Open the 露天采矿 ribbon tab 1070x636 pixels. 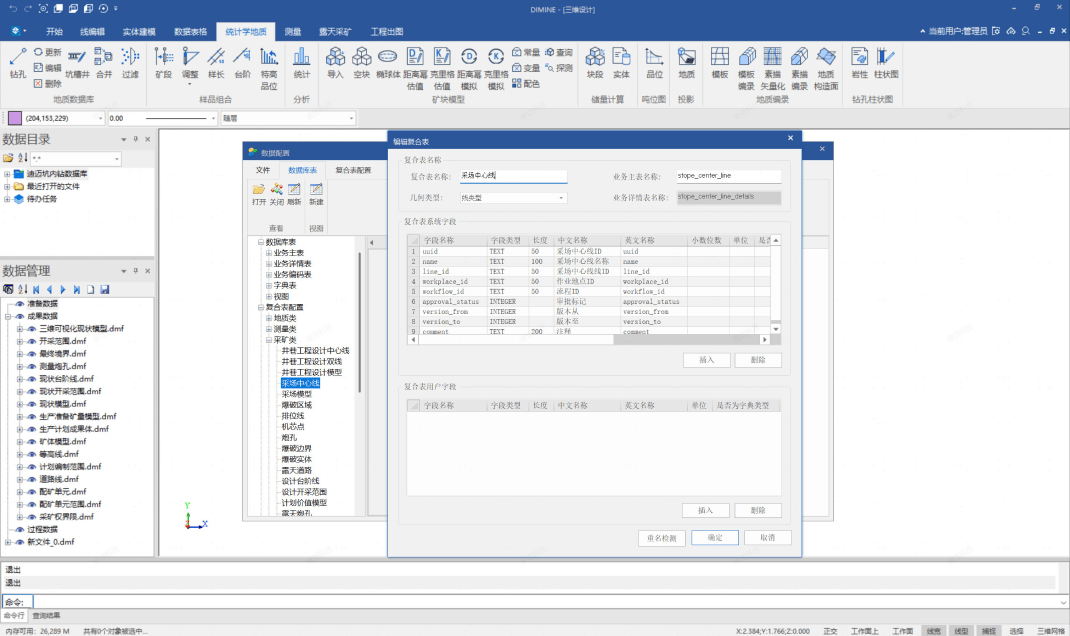335,31
